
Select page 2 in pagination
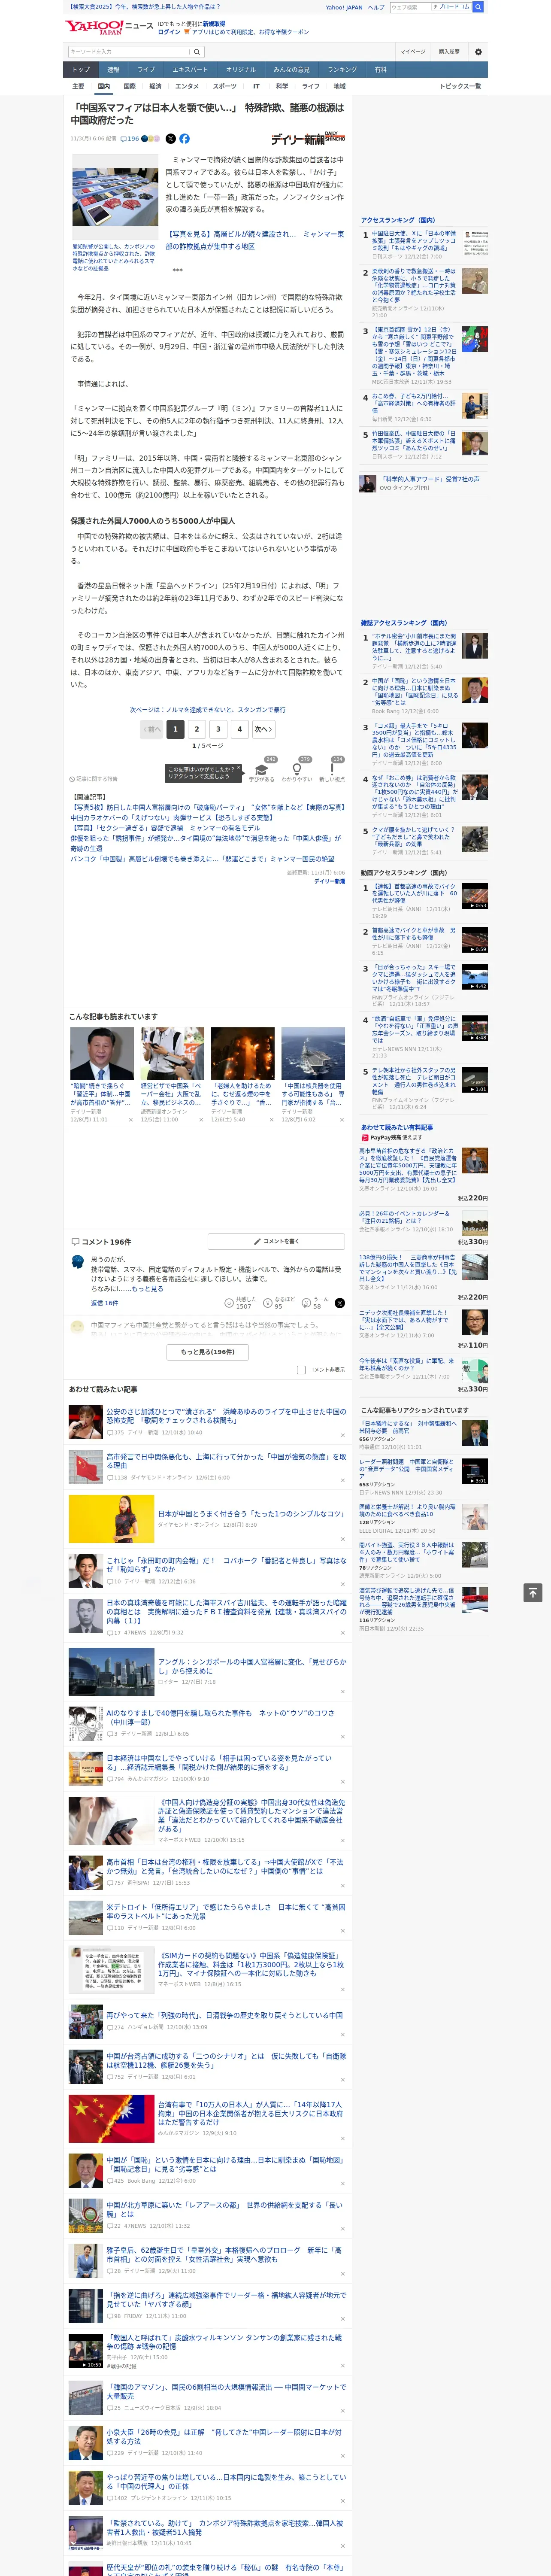(197, 729)
